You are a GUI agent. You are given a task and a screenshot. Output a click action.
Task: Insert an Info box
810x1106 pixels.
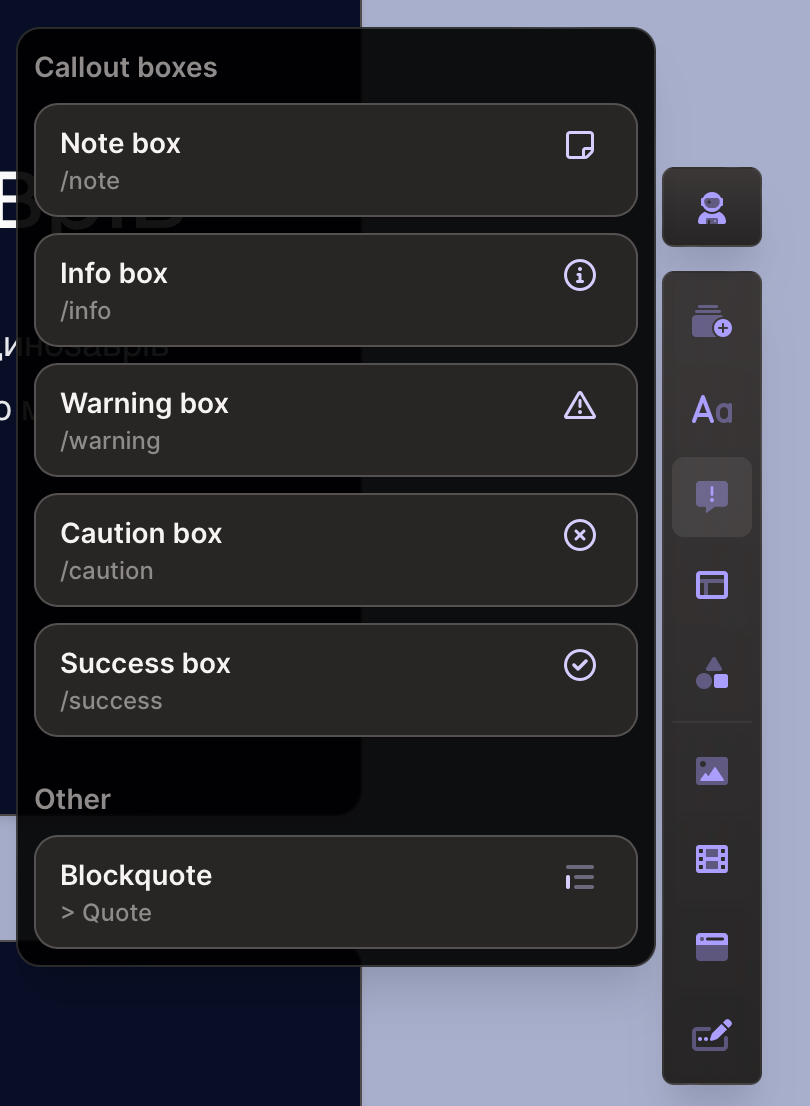[300, 290]
